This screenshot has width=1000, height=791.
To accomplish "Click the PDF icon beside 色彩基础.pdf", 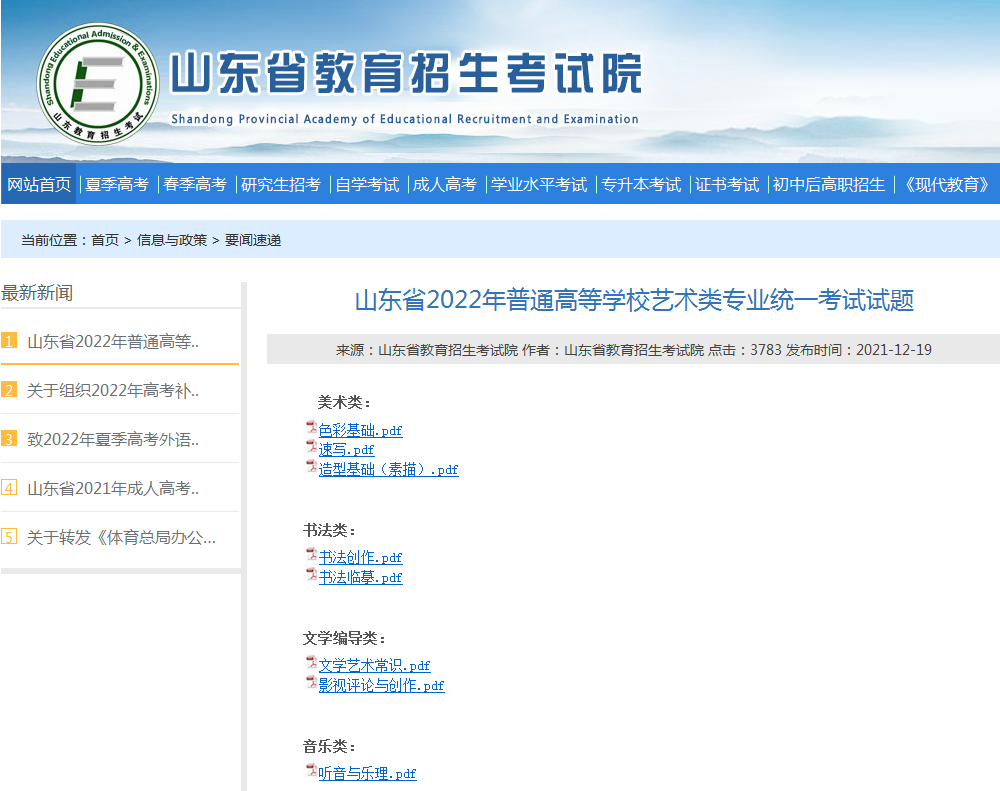I will (310, 429).
